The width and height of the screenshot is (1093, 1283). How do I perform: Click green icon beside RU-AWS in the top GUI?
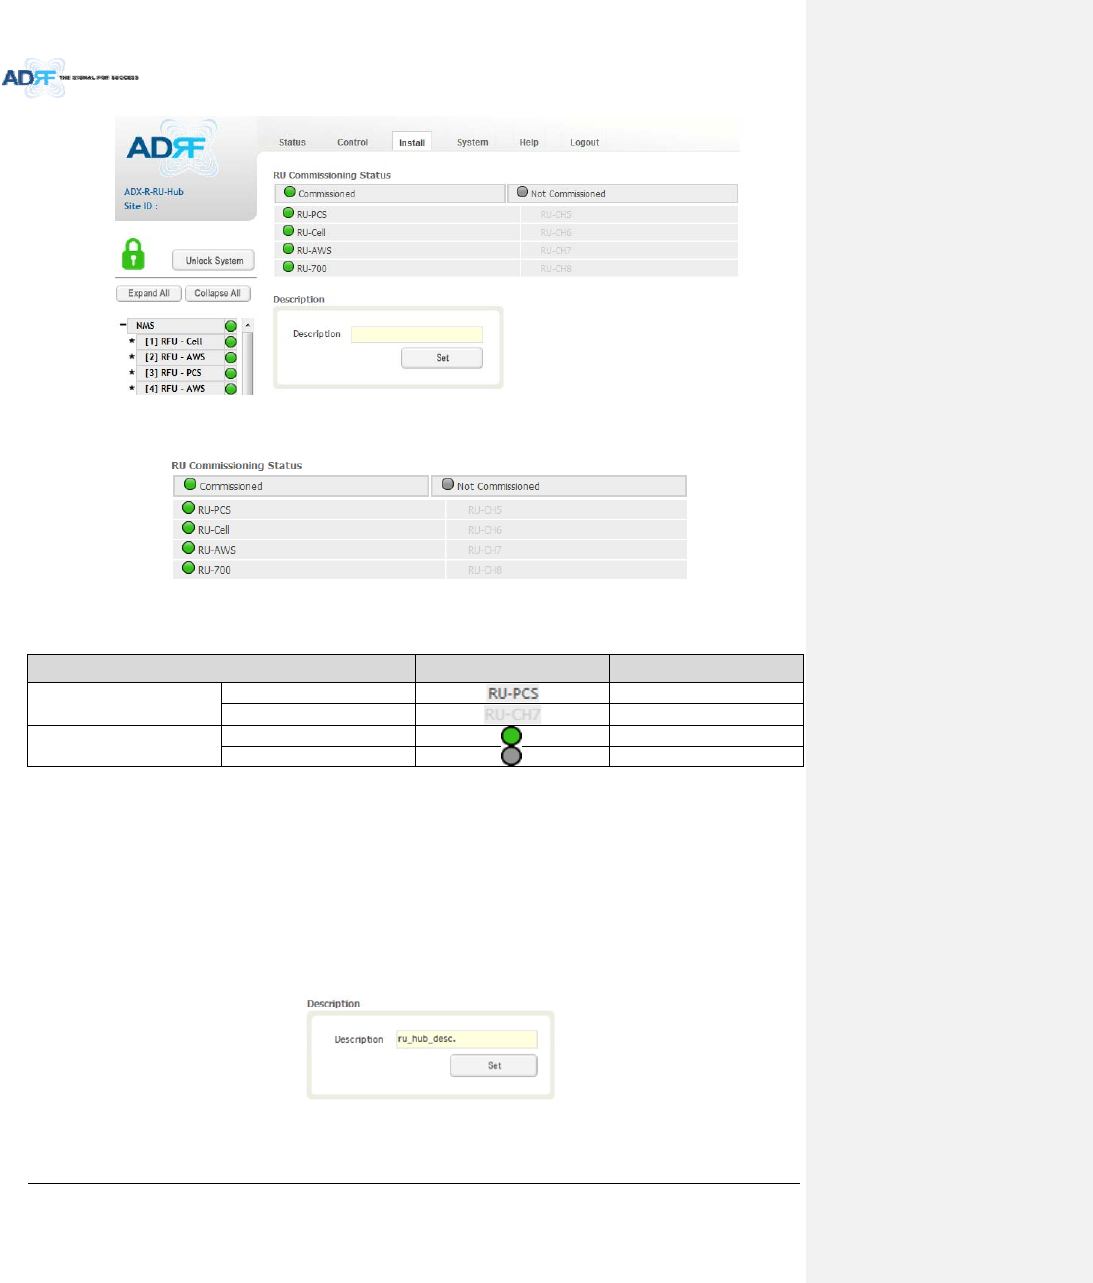tap(288, 249)
